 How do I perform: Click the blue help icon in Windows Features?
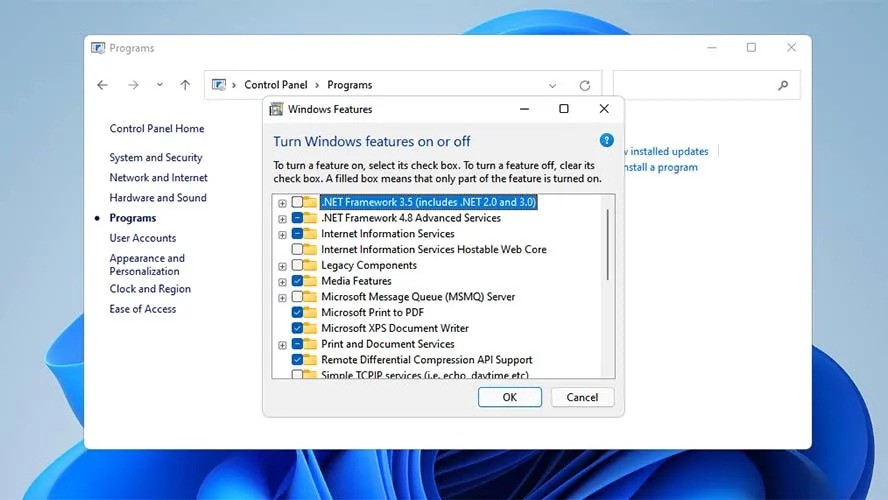point(606,141)
